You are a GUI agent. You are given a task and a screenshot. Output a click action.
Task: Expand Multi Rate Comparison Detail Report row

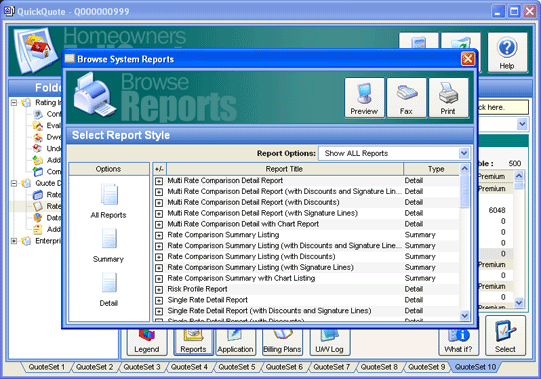[x=159, y=181]
